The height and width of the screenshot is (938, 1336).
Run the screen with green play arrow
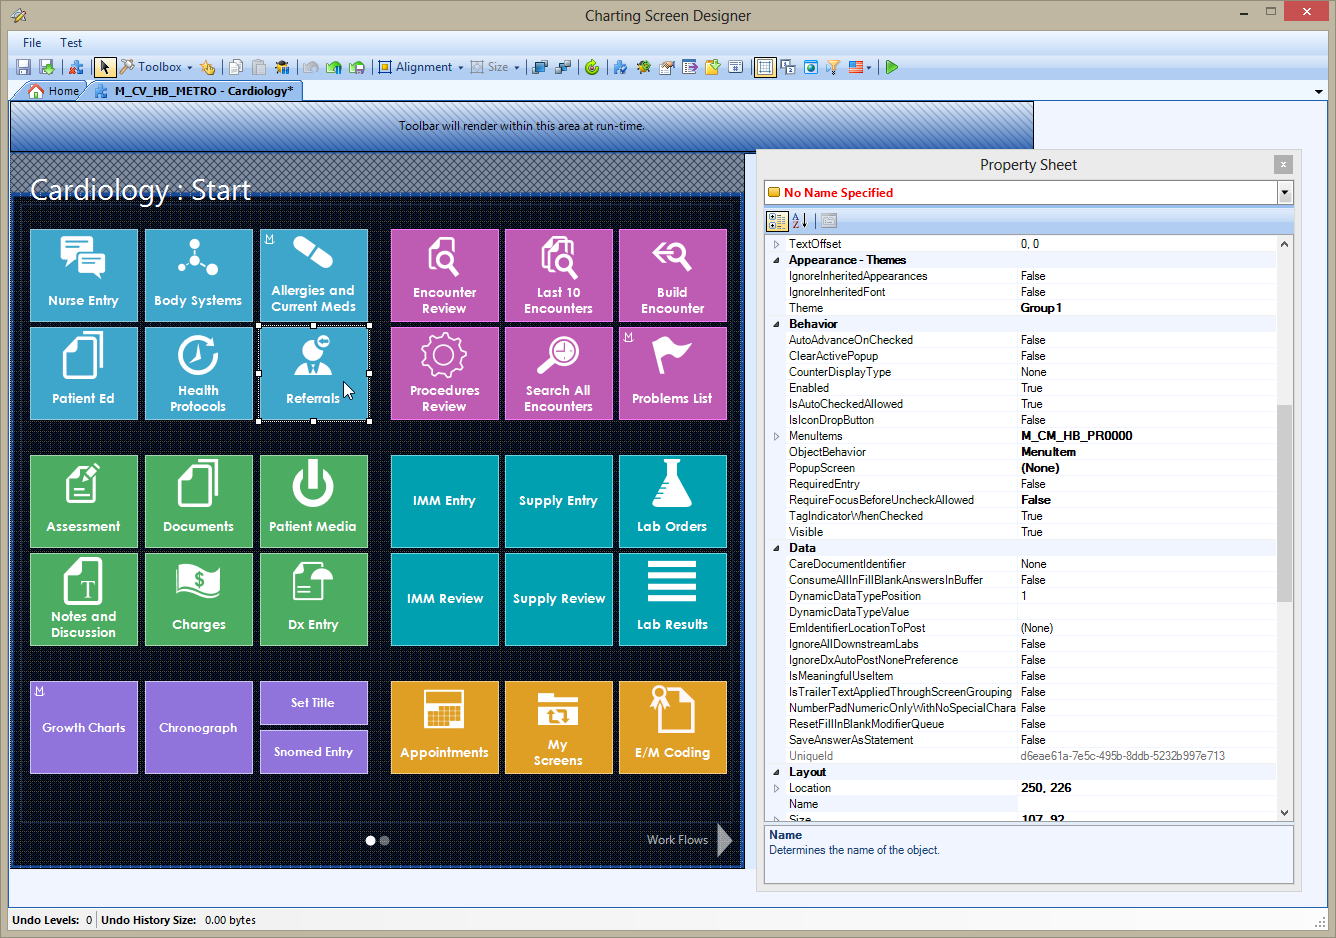click(892, 67)
